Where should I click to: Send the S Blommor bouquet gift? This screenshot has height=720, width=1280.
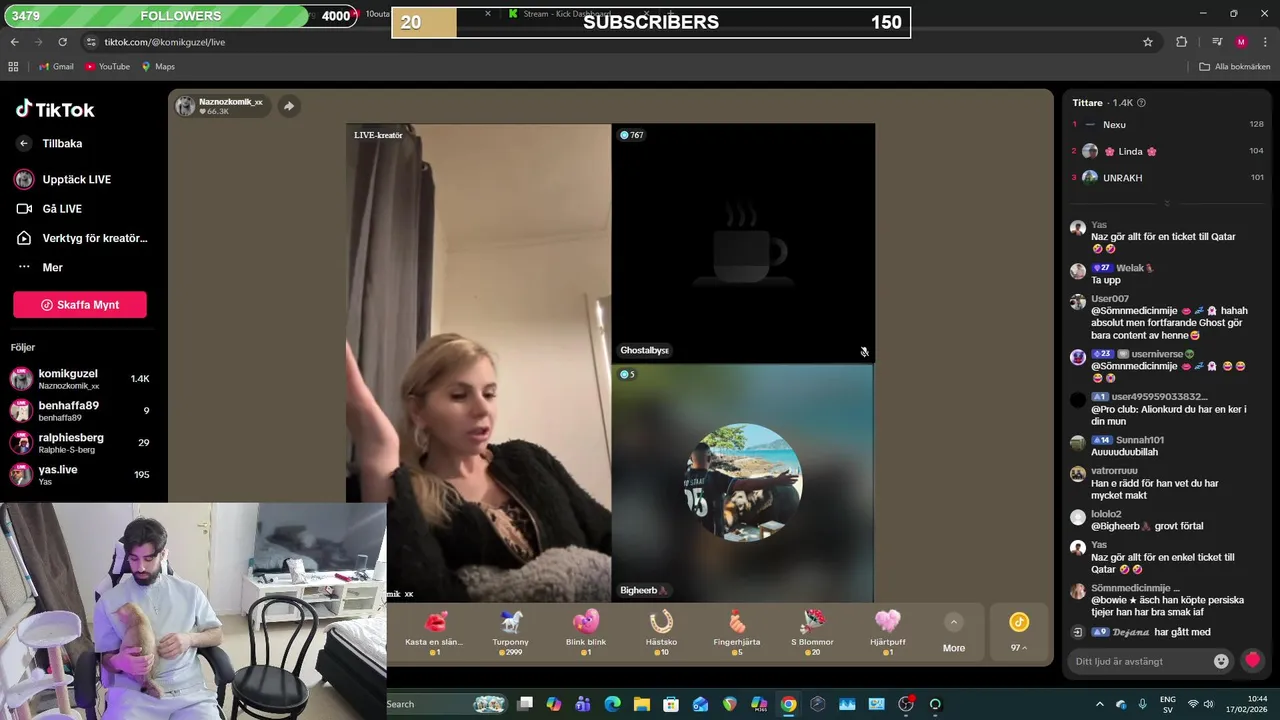[812, 633]
